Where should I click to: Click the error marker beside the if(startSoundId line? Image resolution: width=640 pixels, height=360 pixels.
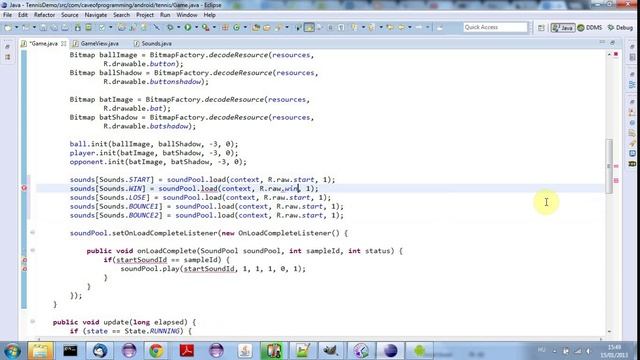tap(24, 260)
